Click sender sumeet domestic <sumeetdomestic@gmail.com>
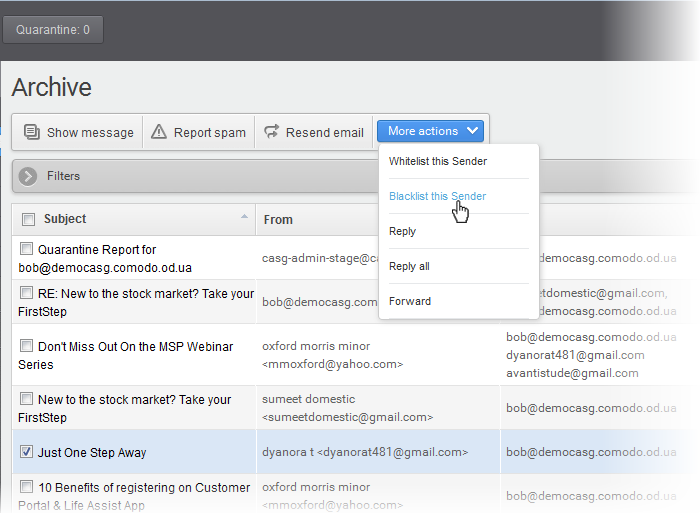The height and width of the screenshot is (513, 700). [347, 408]
